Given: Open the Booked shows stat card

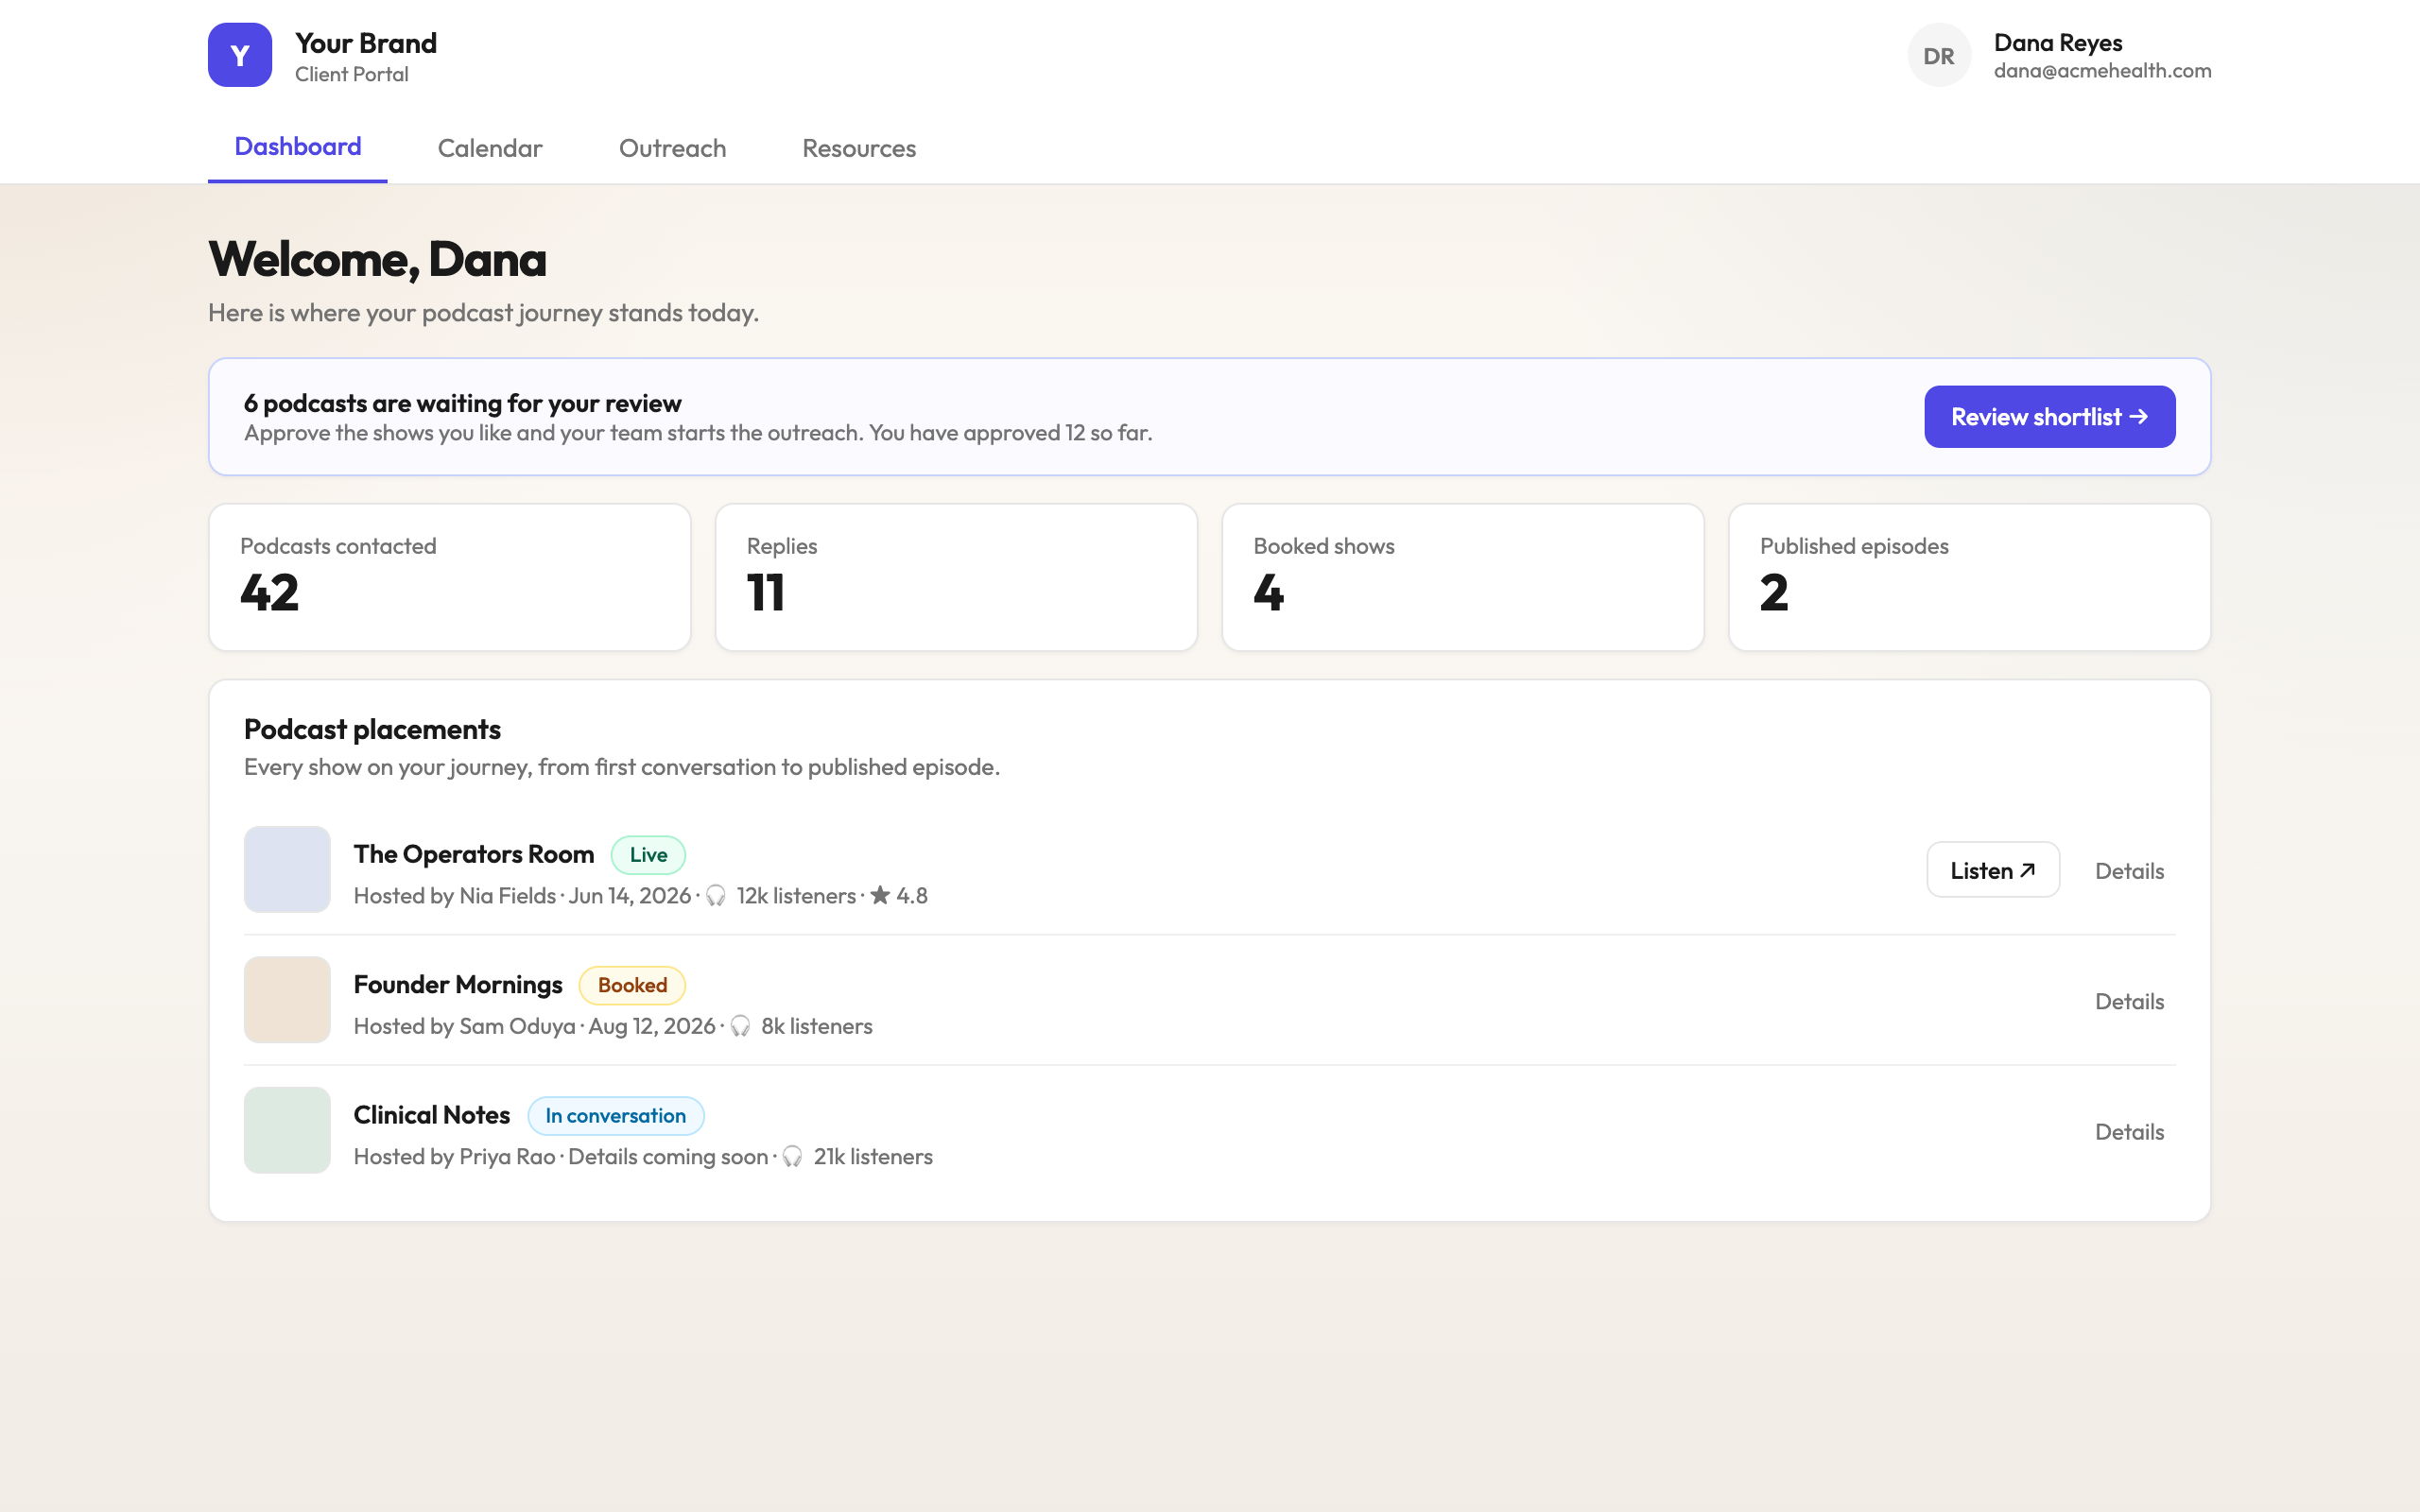Looking at the screenshot, I should click(1463, 577).
